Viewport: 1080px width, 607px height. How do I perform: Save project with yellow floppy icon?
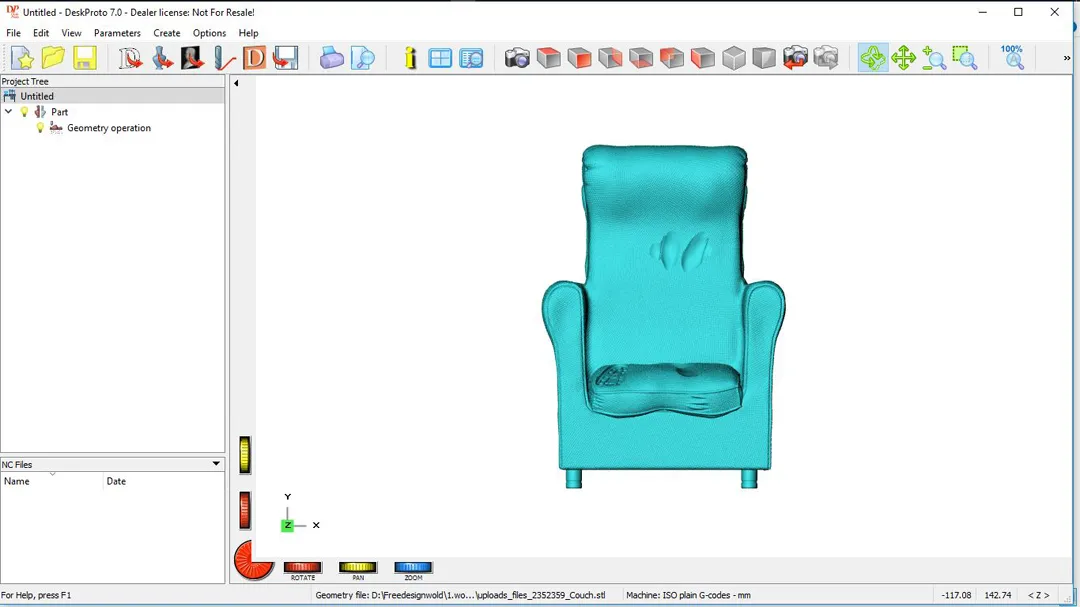point(84,58)
